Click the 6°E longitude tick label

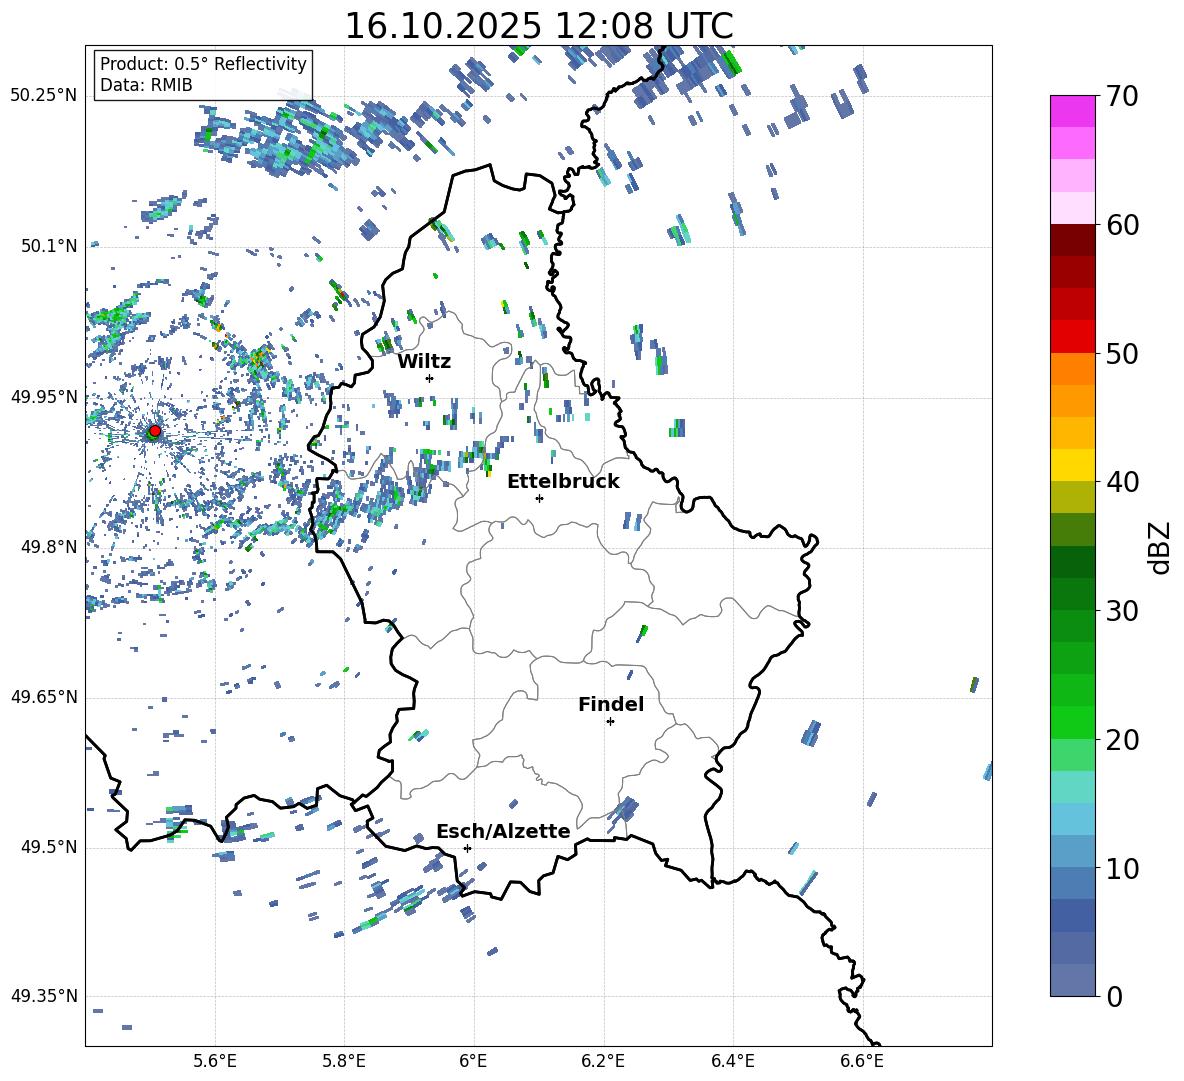point(473,1059)
